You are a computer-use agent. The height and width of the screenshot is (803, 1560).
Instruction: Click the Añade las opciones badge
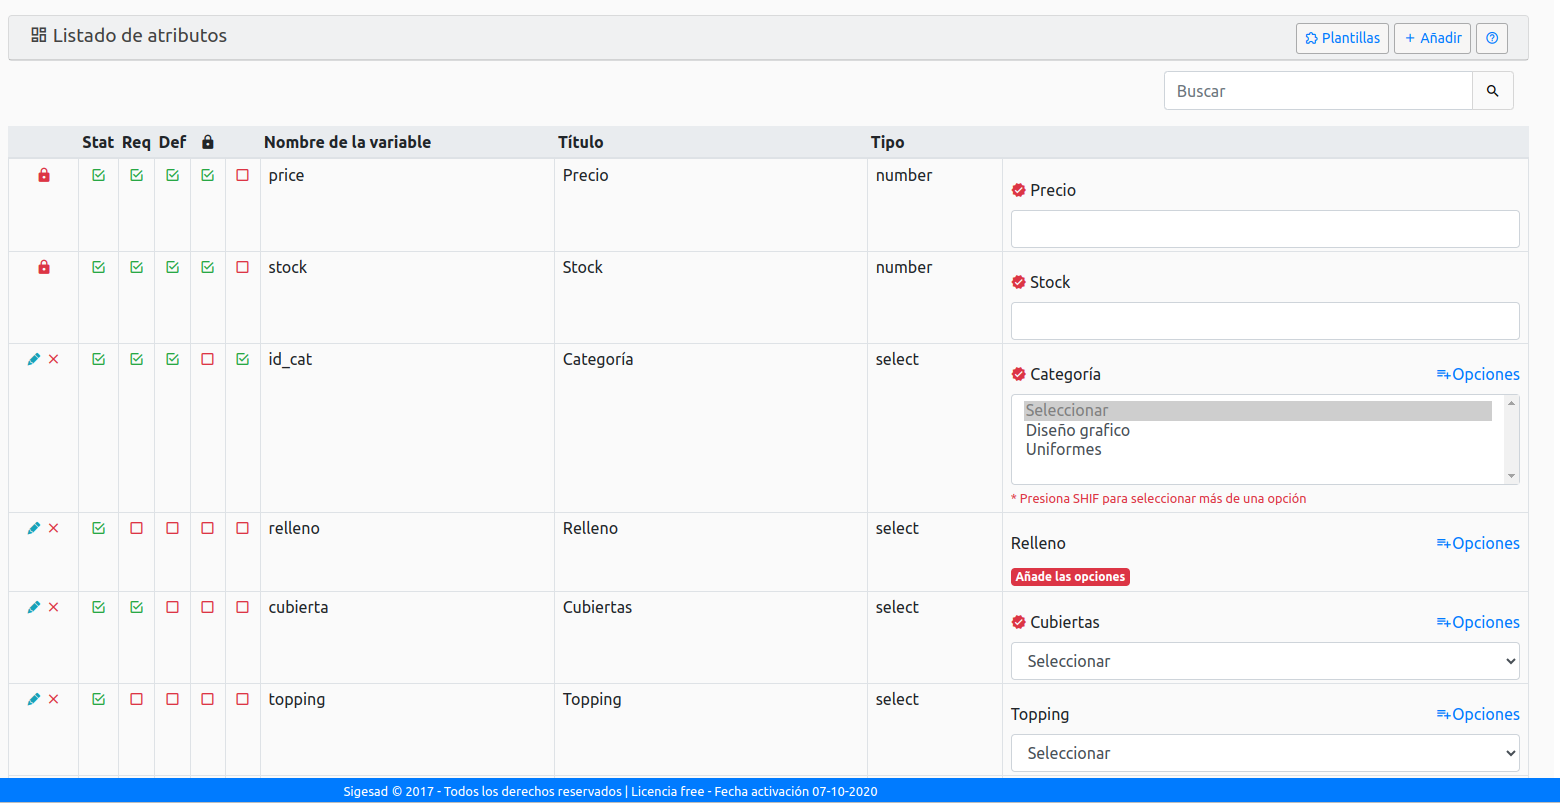click(1071, 577)
